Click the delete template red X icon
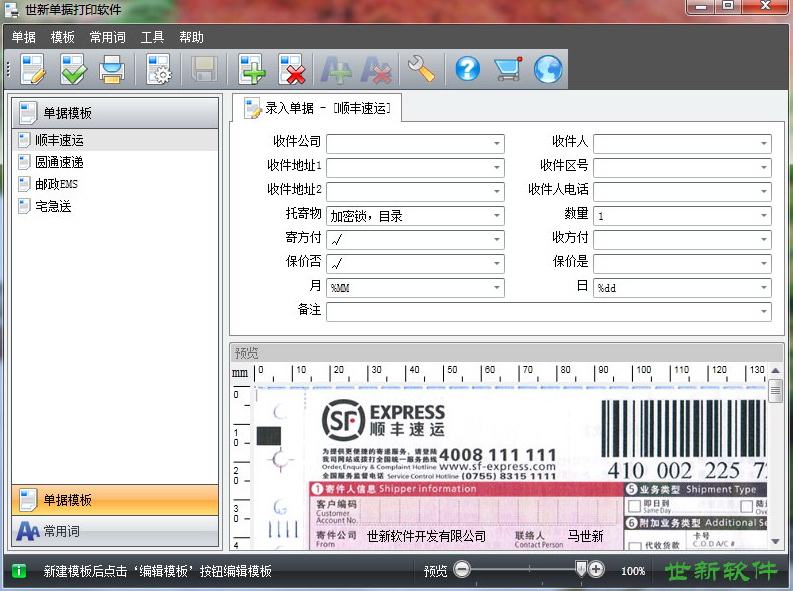Screen dimensions: 793x591 (291, 69)
